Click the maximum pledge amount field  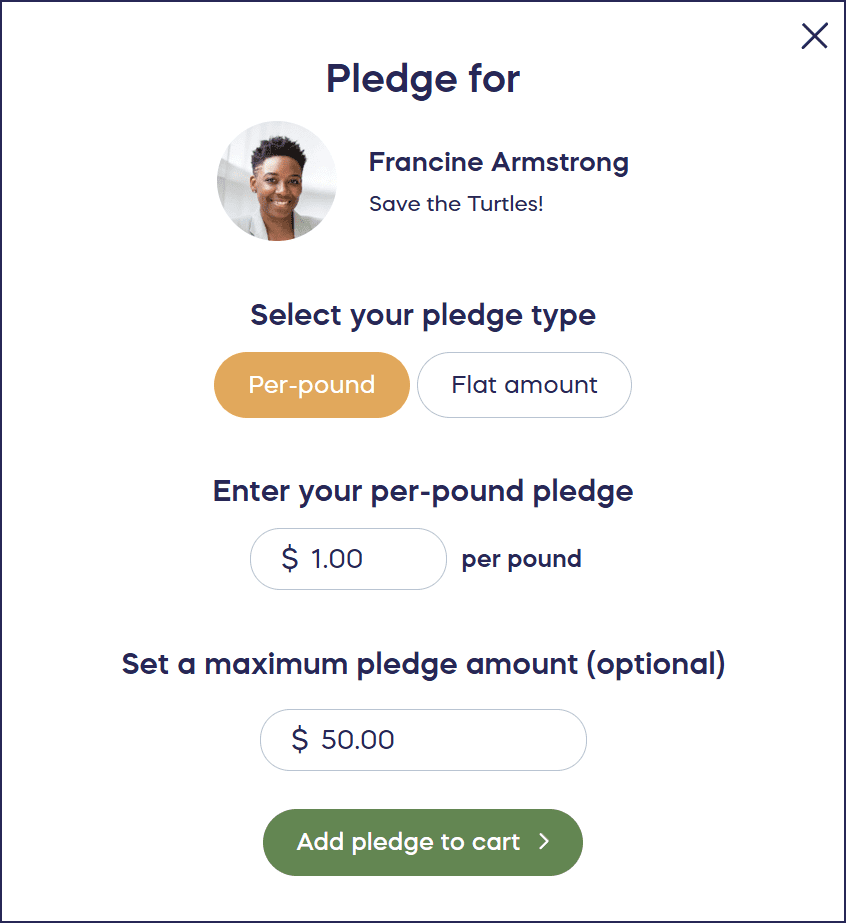coord(423,740)
